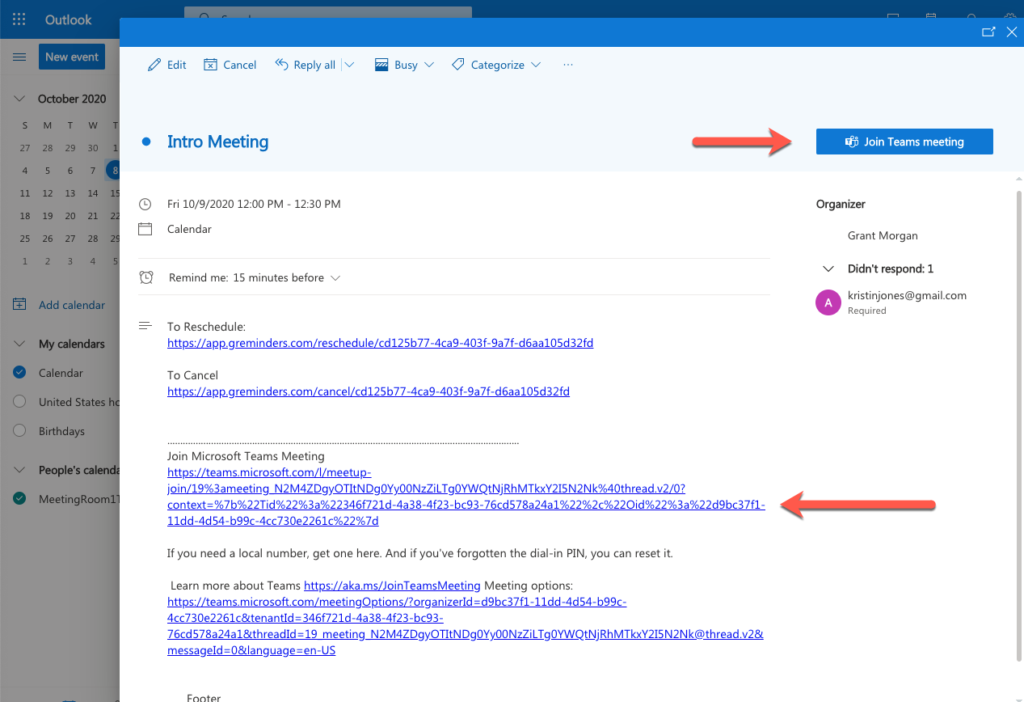The height and width of the screenshot is (702, 1024).
Task: Click the Reply all arrow icon
Action: pos(281,64)
